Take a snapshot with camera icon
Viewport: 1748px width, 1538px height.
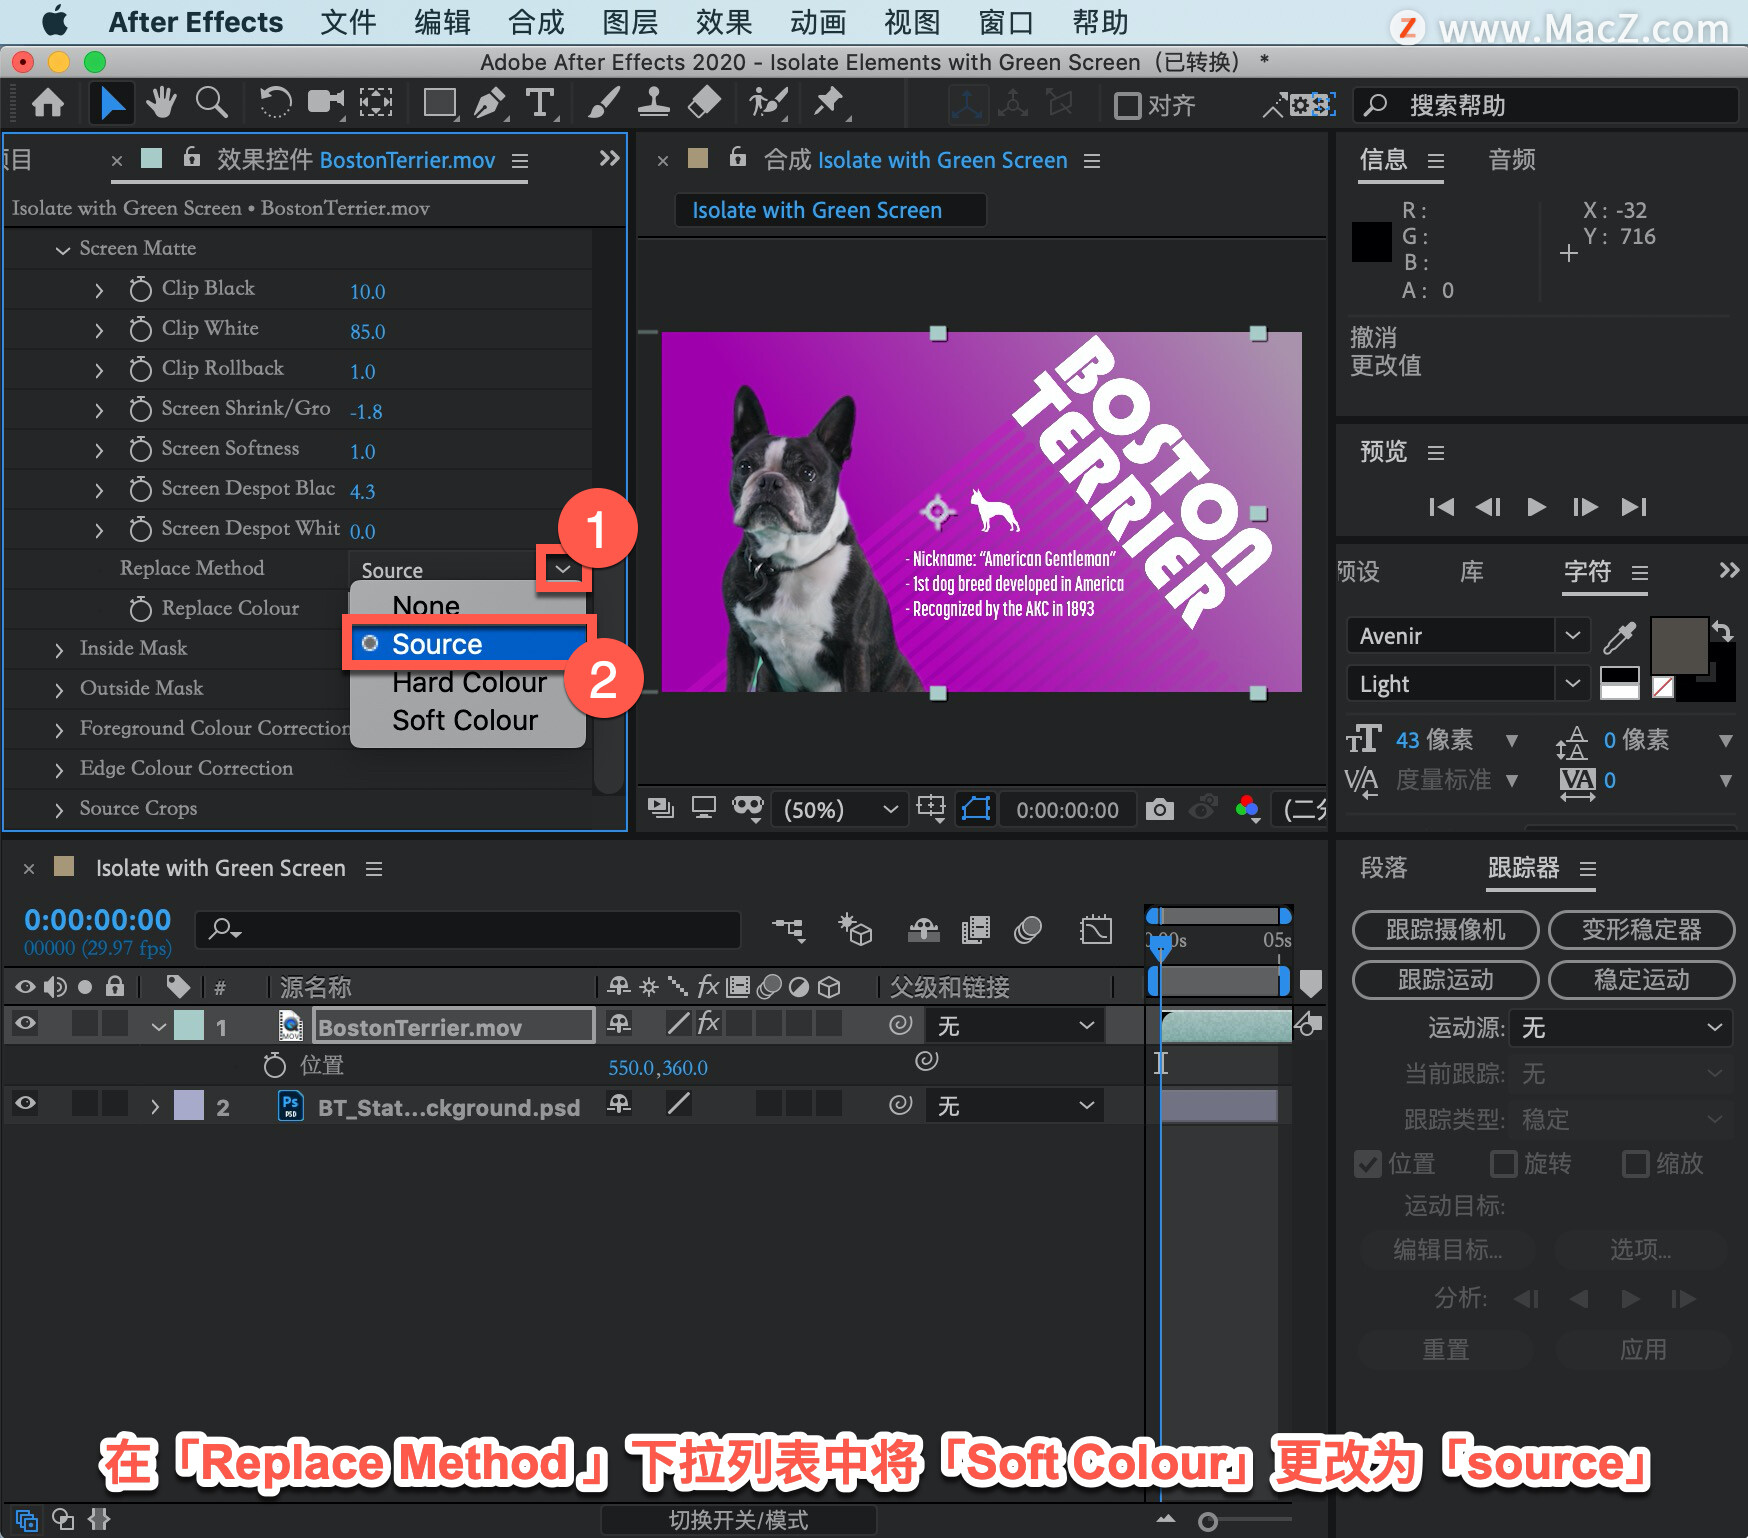point(1160,809)
